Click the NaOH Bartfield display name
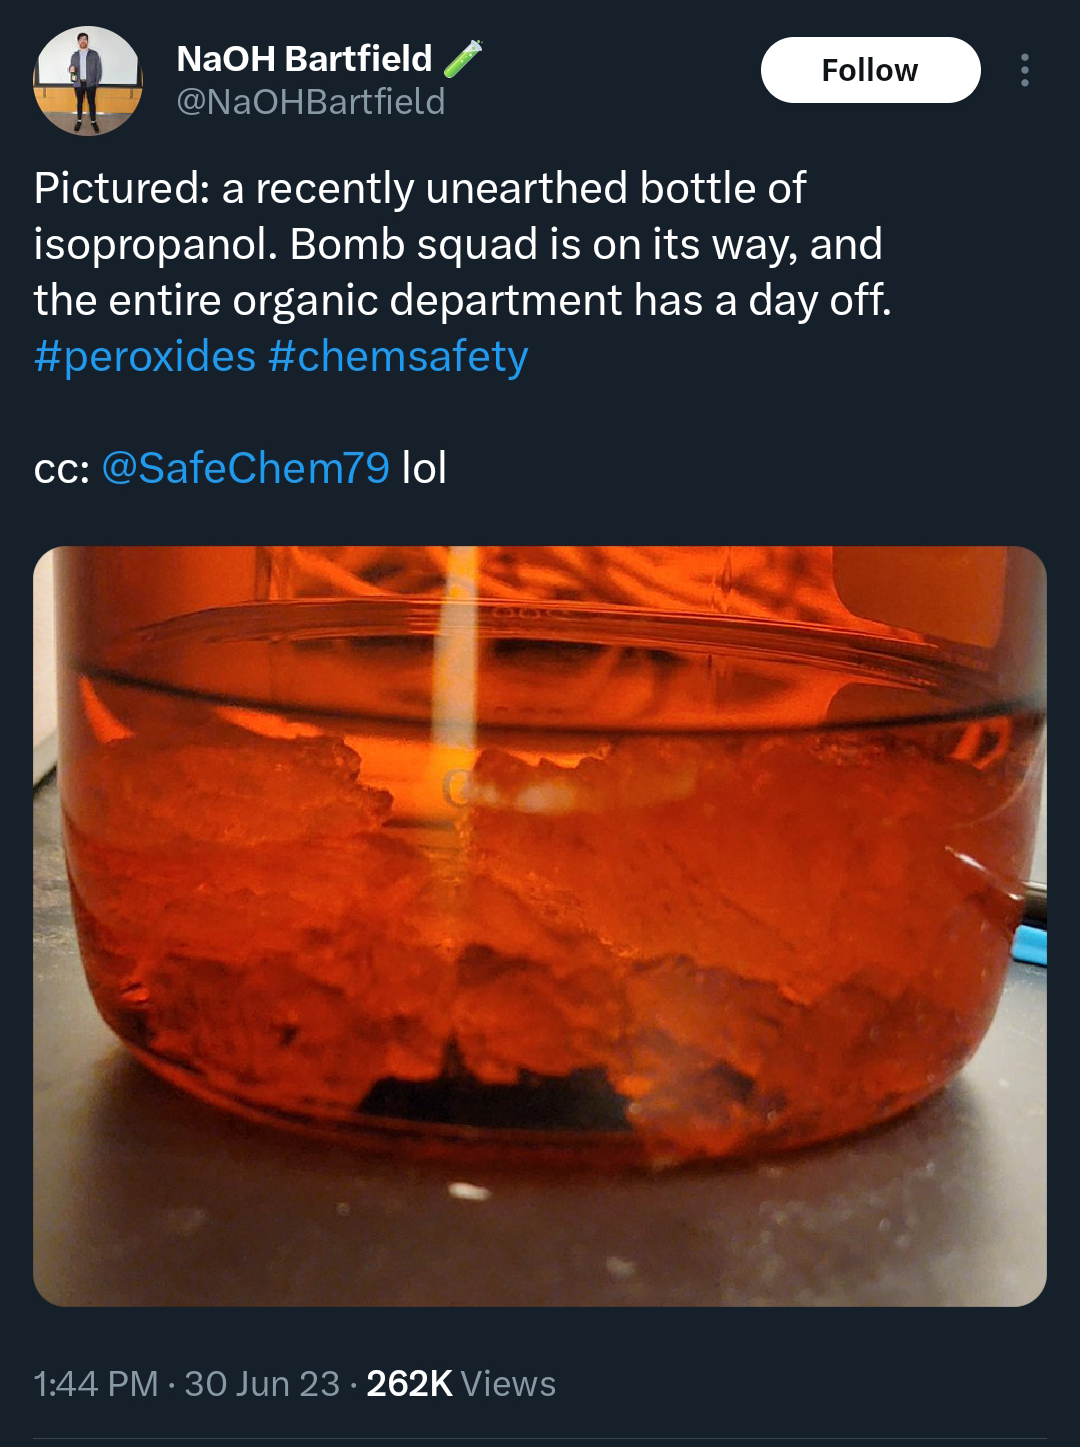1080x1447 pixels. (x=304, y=59)
